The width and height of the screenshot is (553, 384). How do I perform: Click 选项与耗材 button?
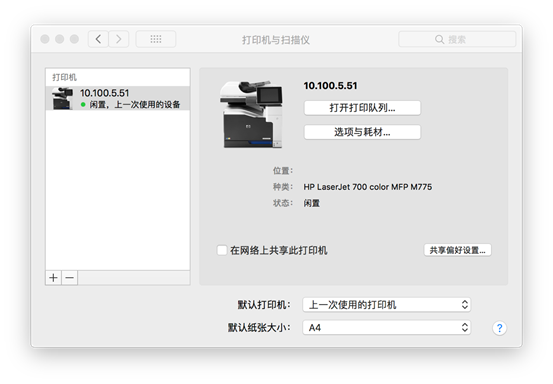362,132
